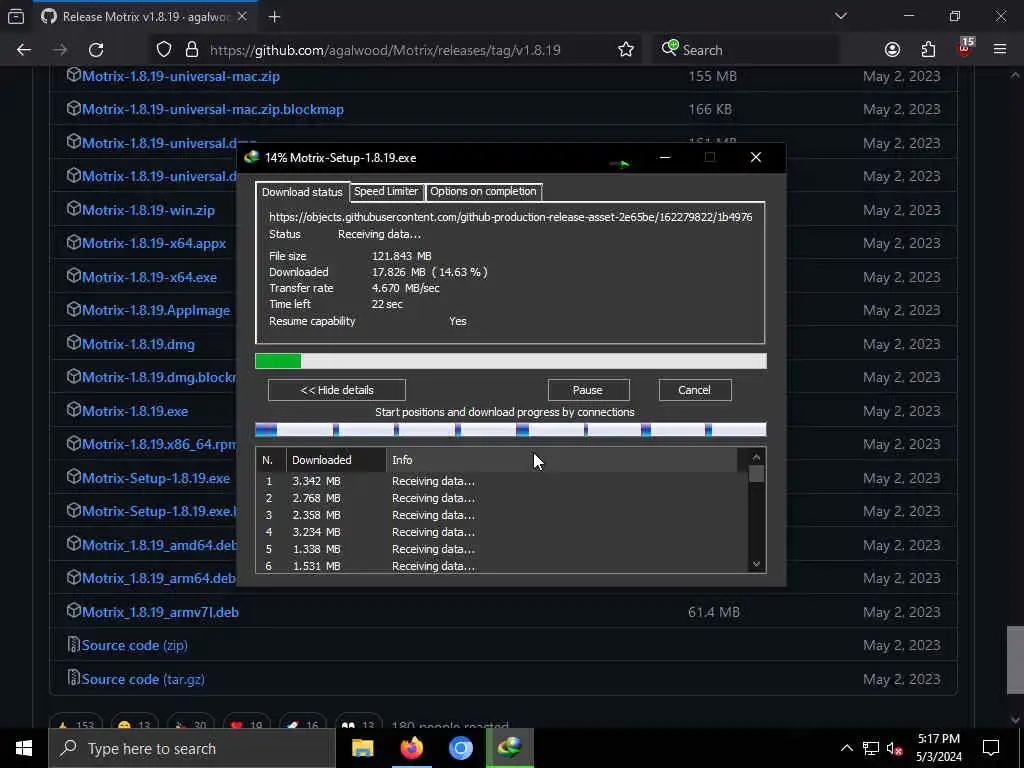Click zip file icon beside Source code (zip)

point(74,645)
